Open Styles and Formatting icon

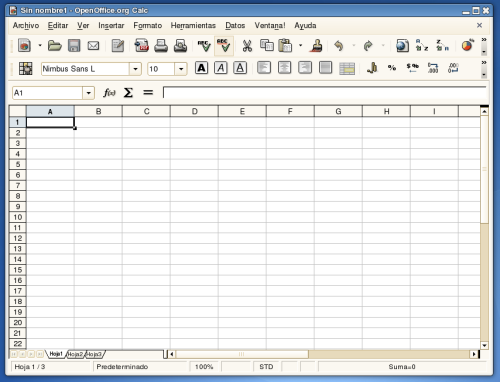26,69
